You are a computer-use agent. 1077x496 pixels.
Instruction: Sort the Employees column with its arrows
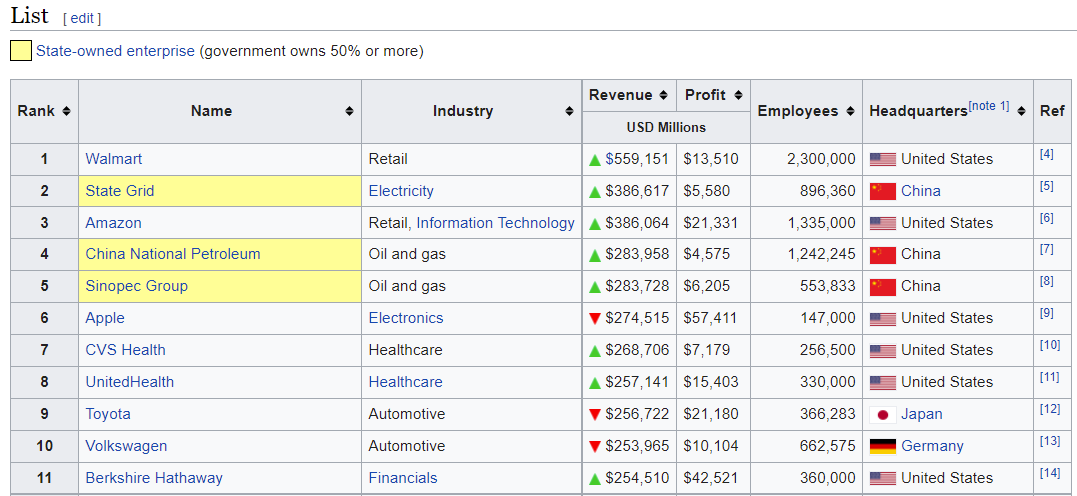tap(850, 111)
